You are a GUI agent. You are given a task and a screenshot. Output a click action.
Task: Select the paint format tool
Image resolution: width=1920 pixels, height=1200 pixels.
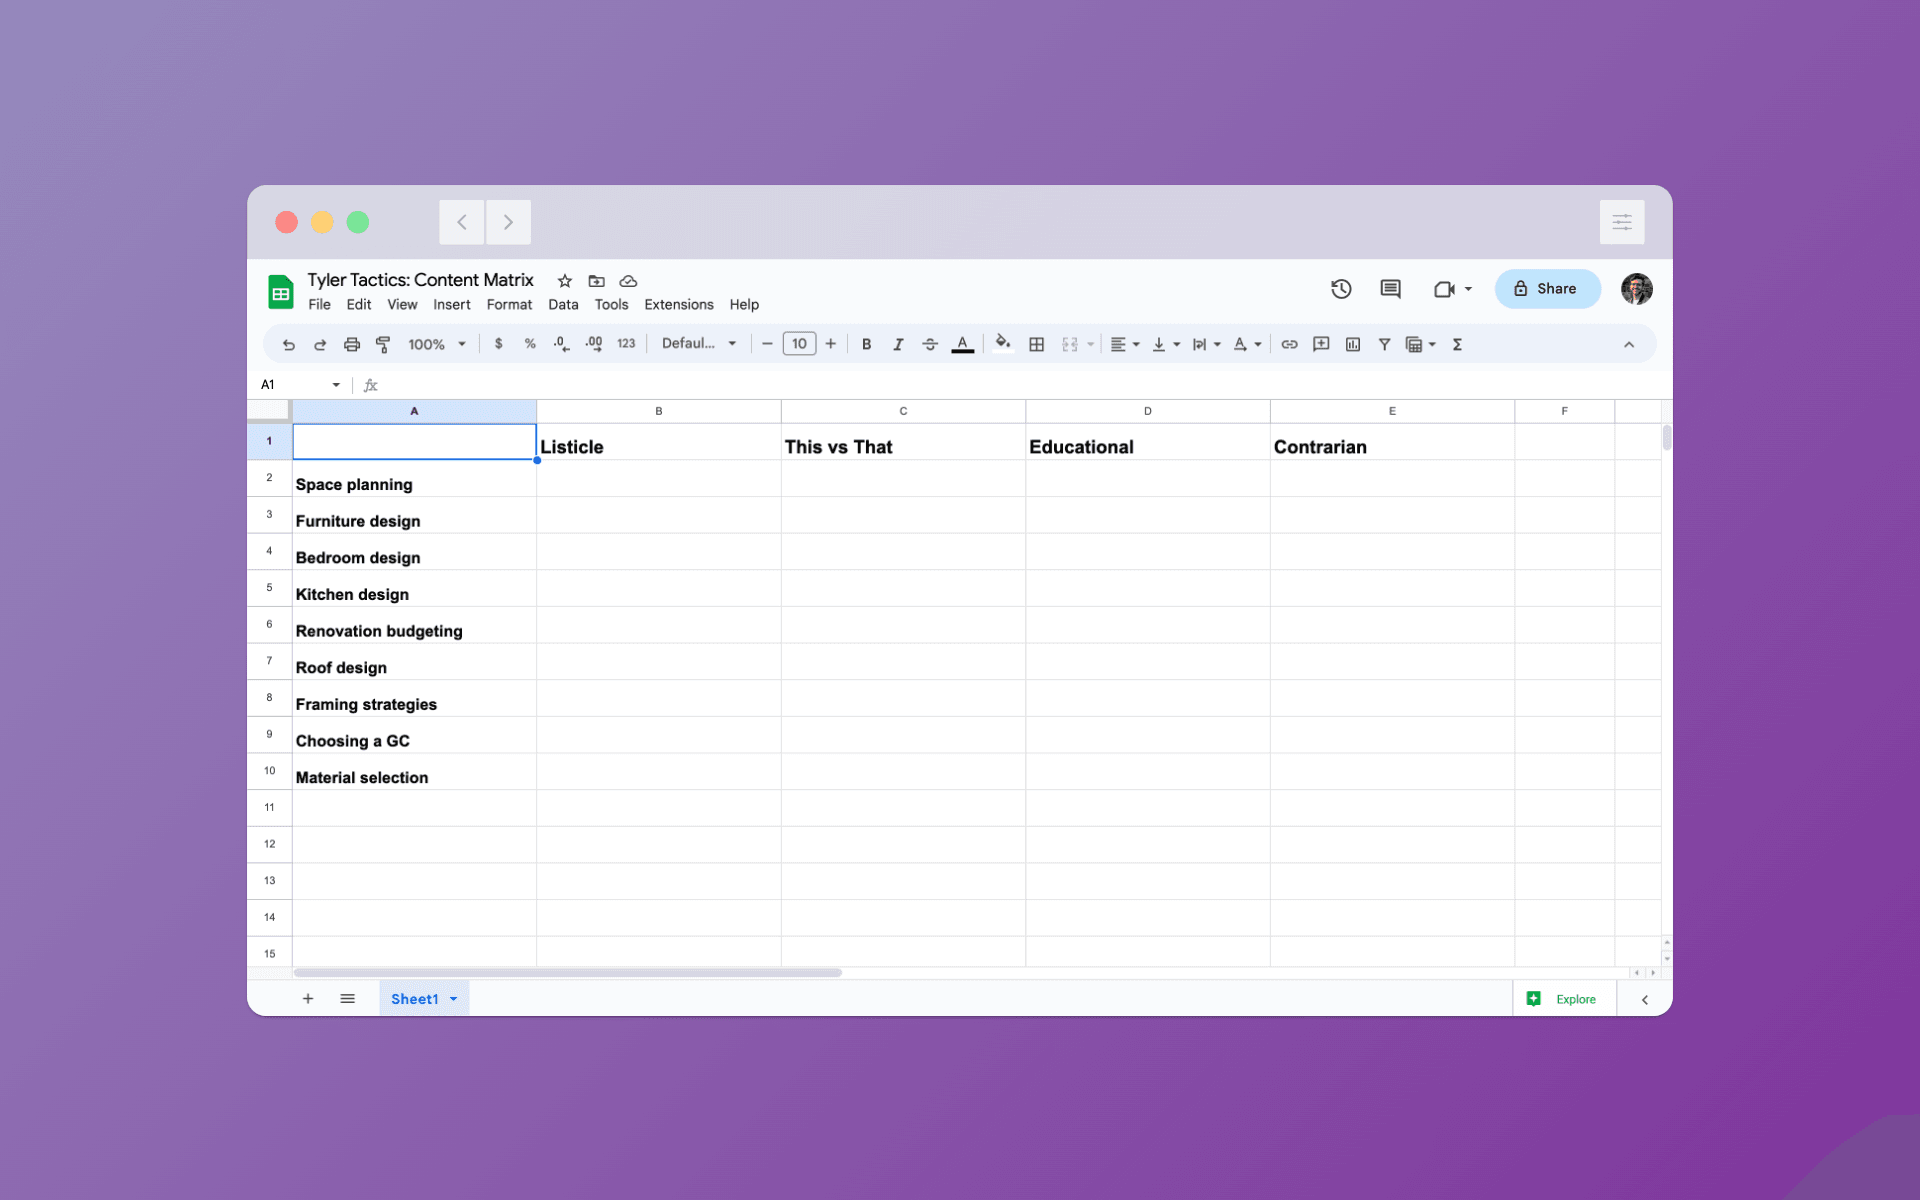click(383, 344)
